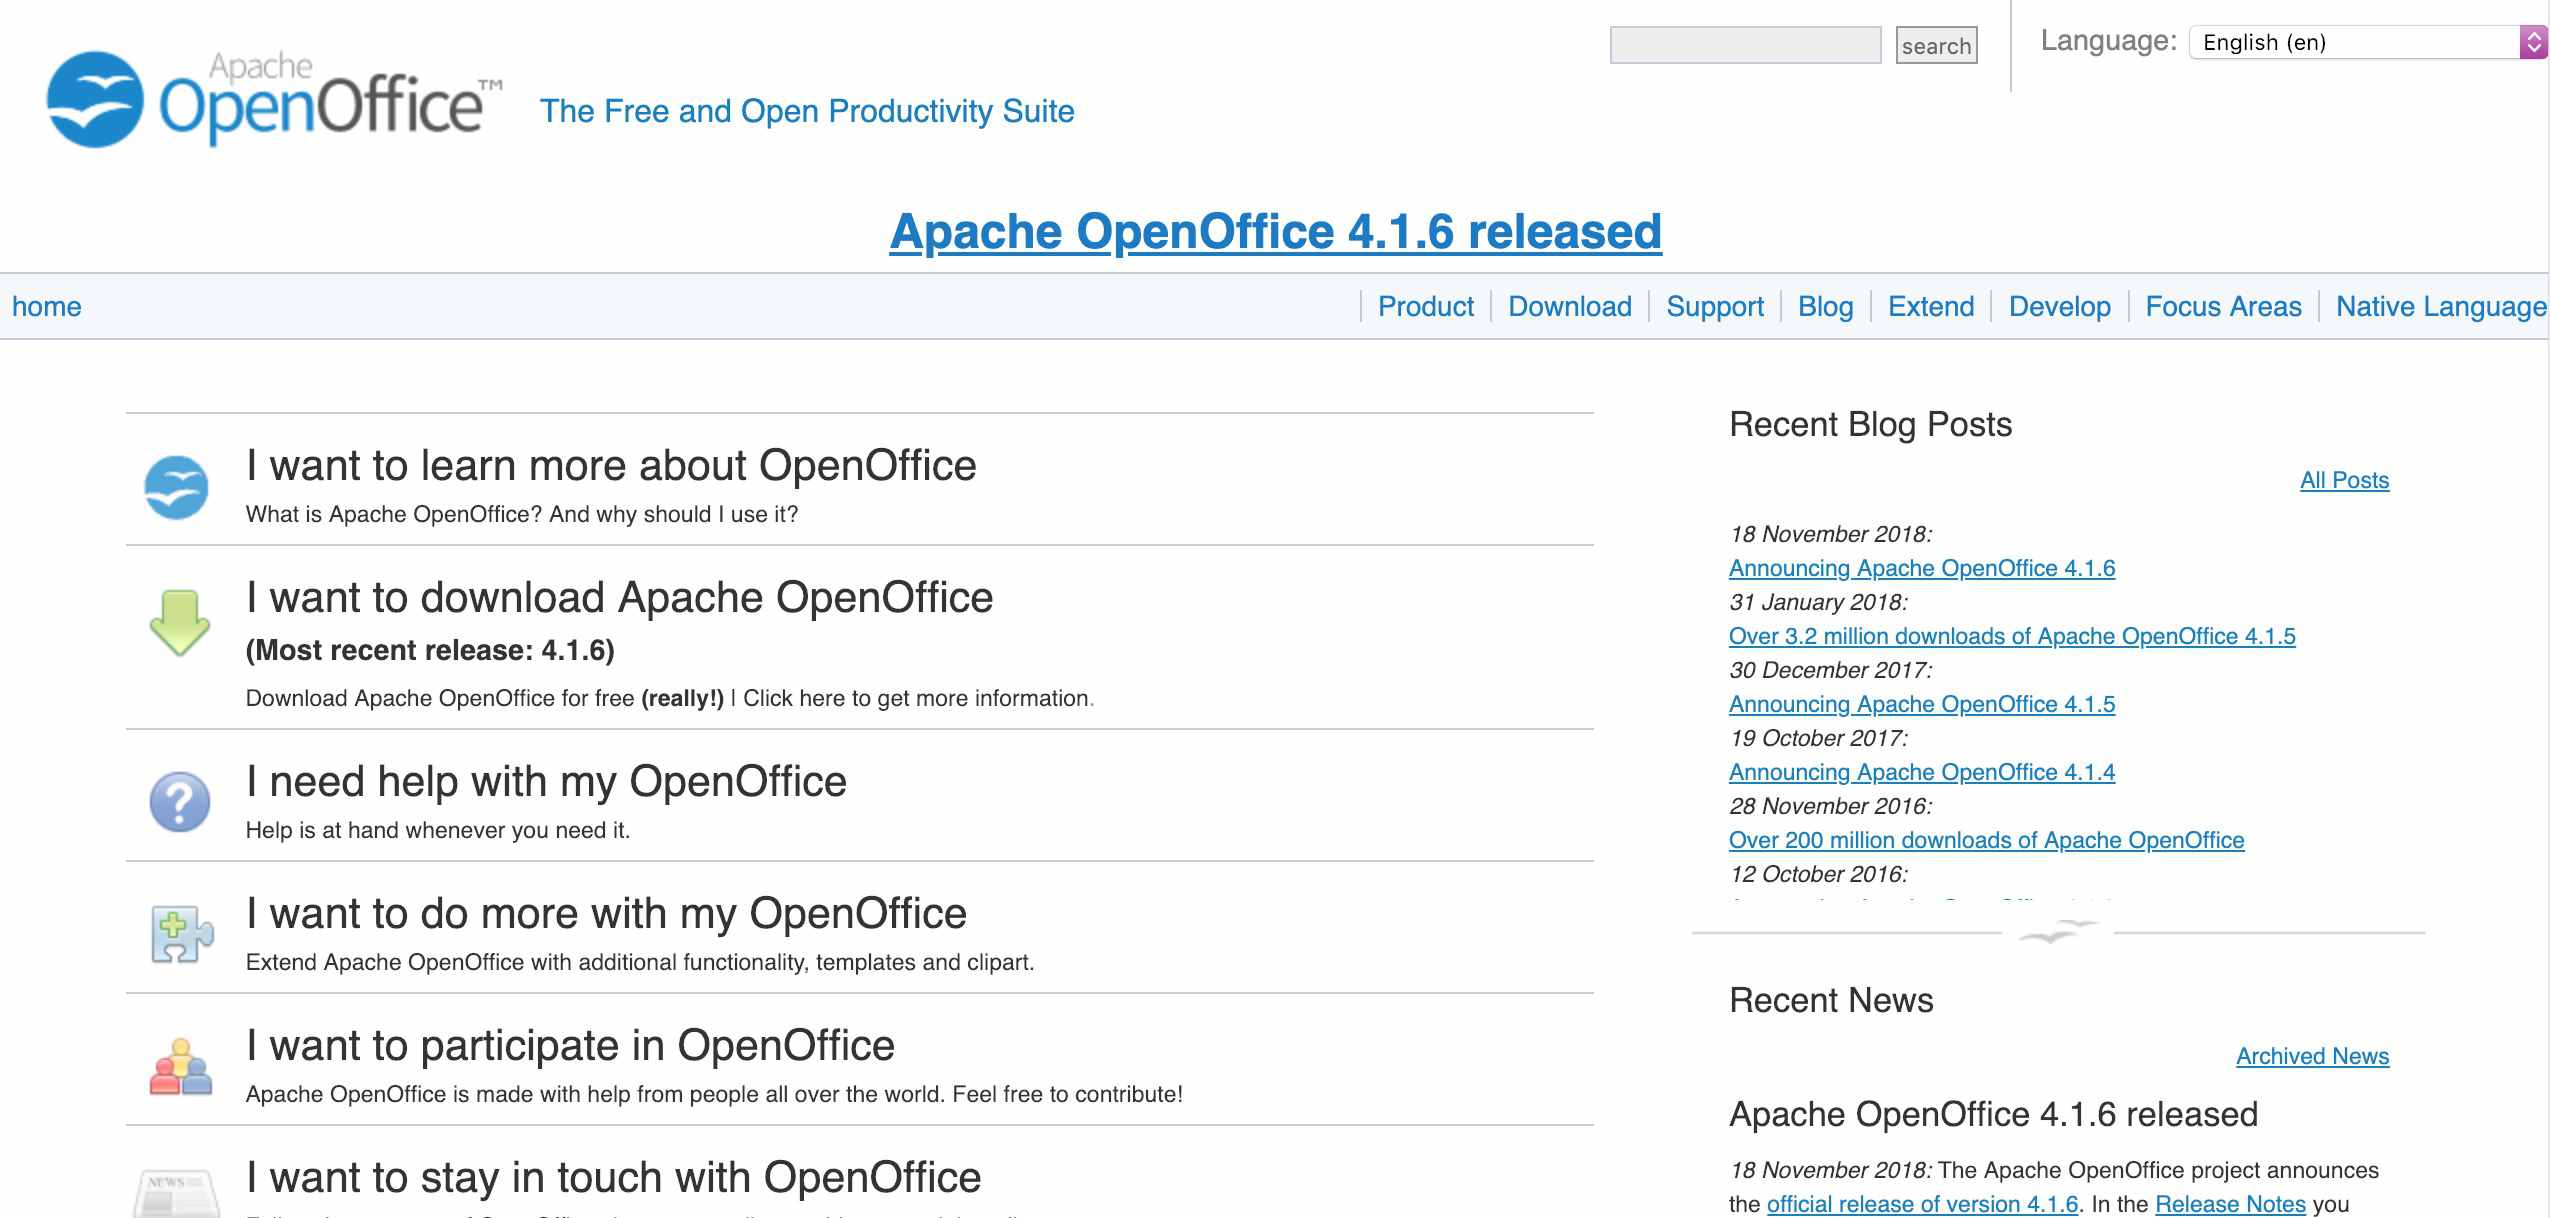Screen dimensions: 2550x1218
Task: Click the search text field
Action: click(x=1745, y=45)
